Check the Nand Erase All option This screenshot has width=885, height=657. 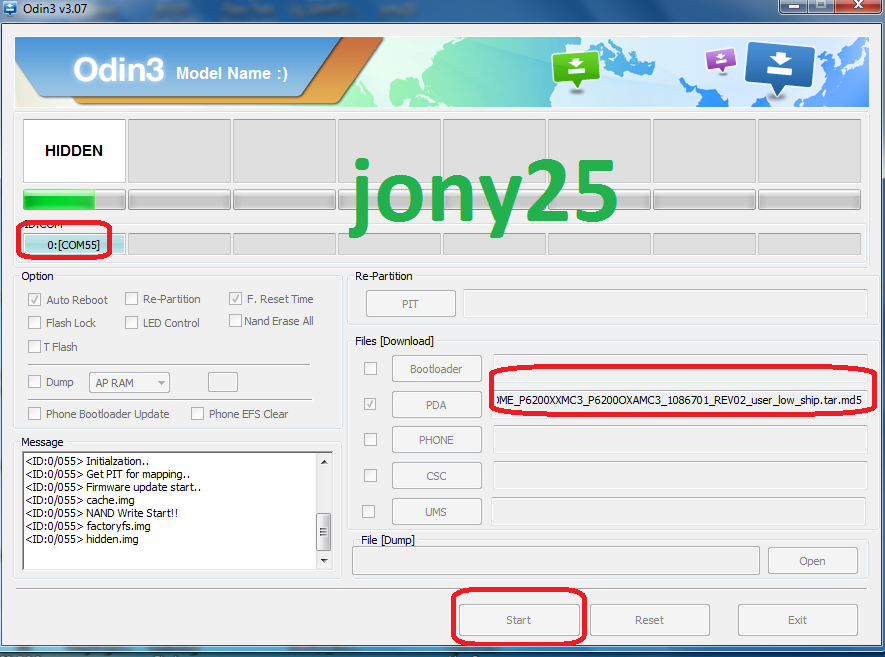coord(235,321)
